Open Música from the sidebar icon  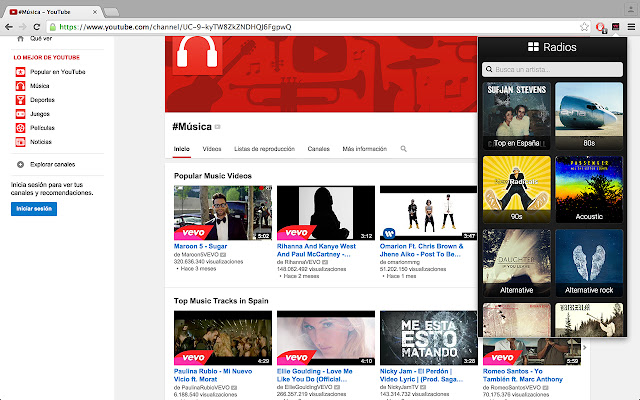[x=20, y=87]
